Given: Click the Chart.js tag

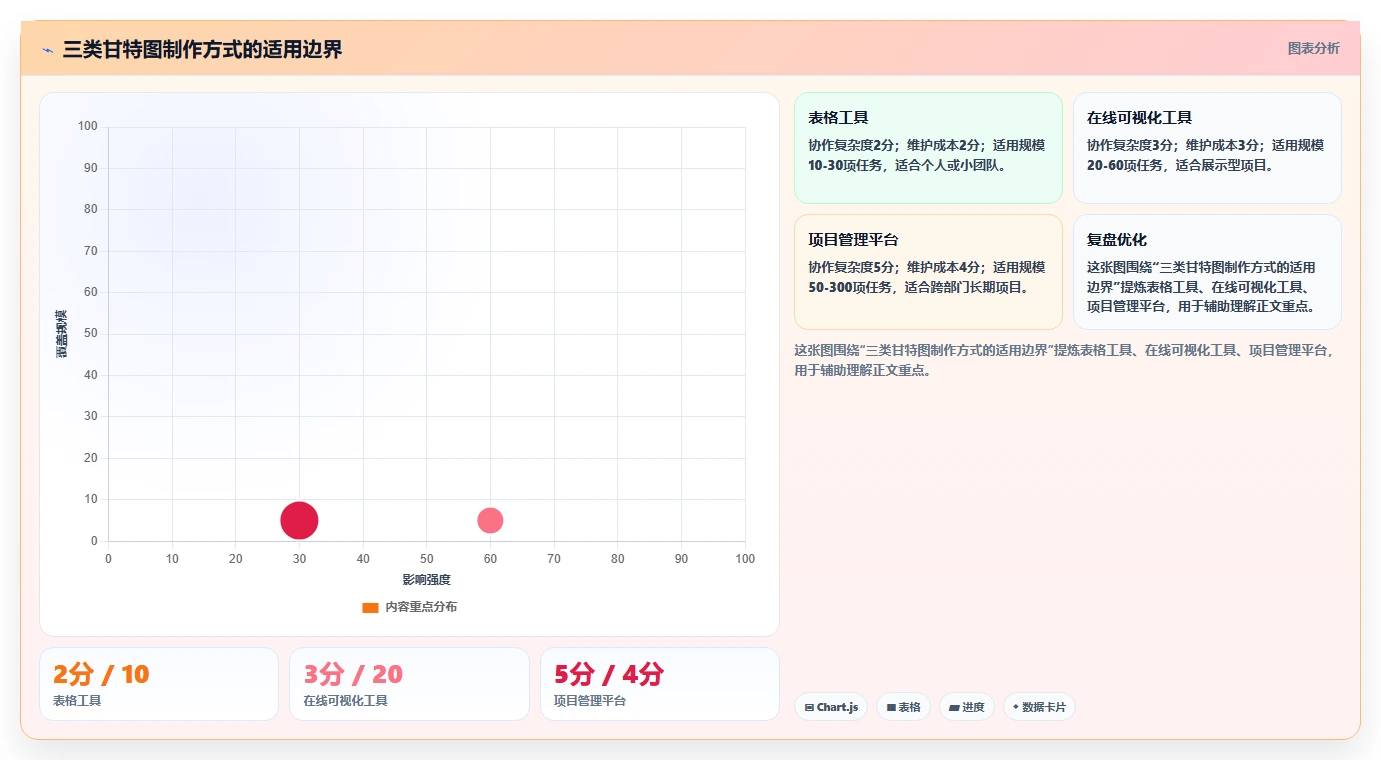Looking at the screenshot, I should [831, 707].
